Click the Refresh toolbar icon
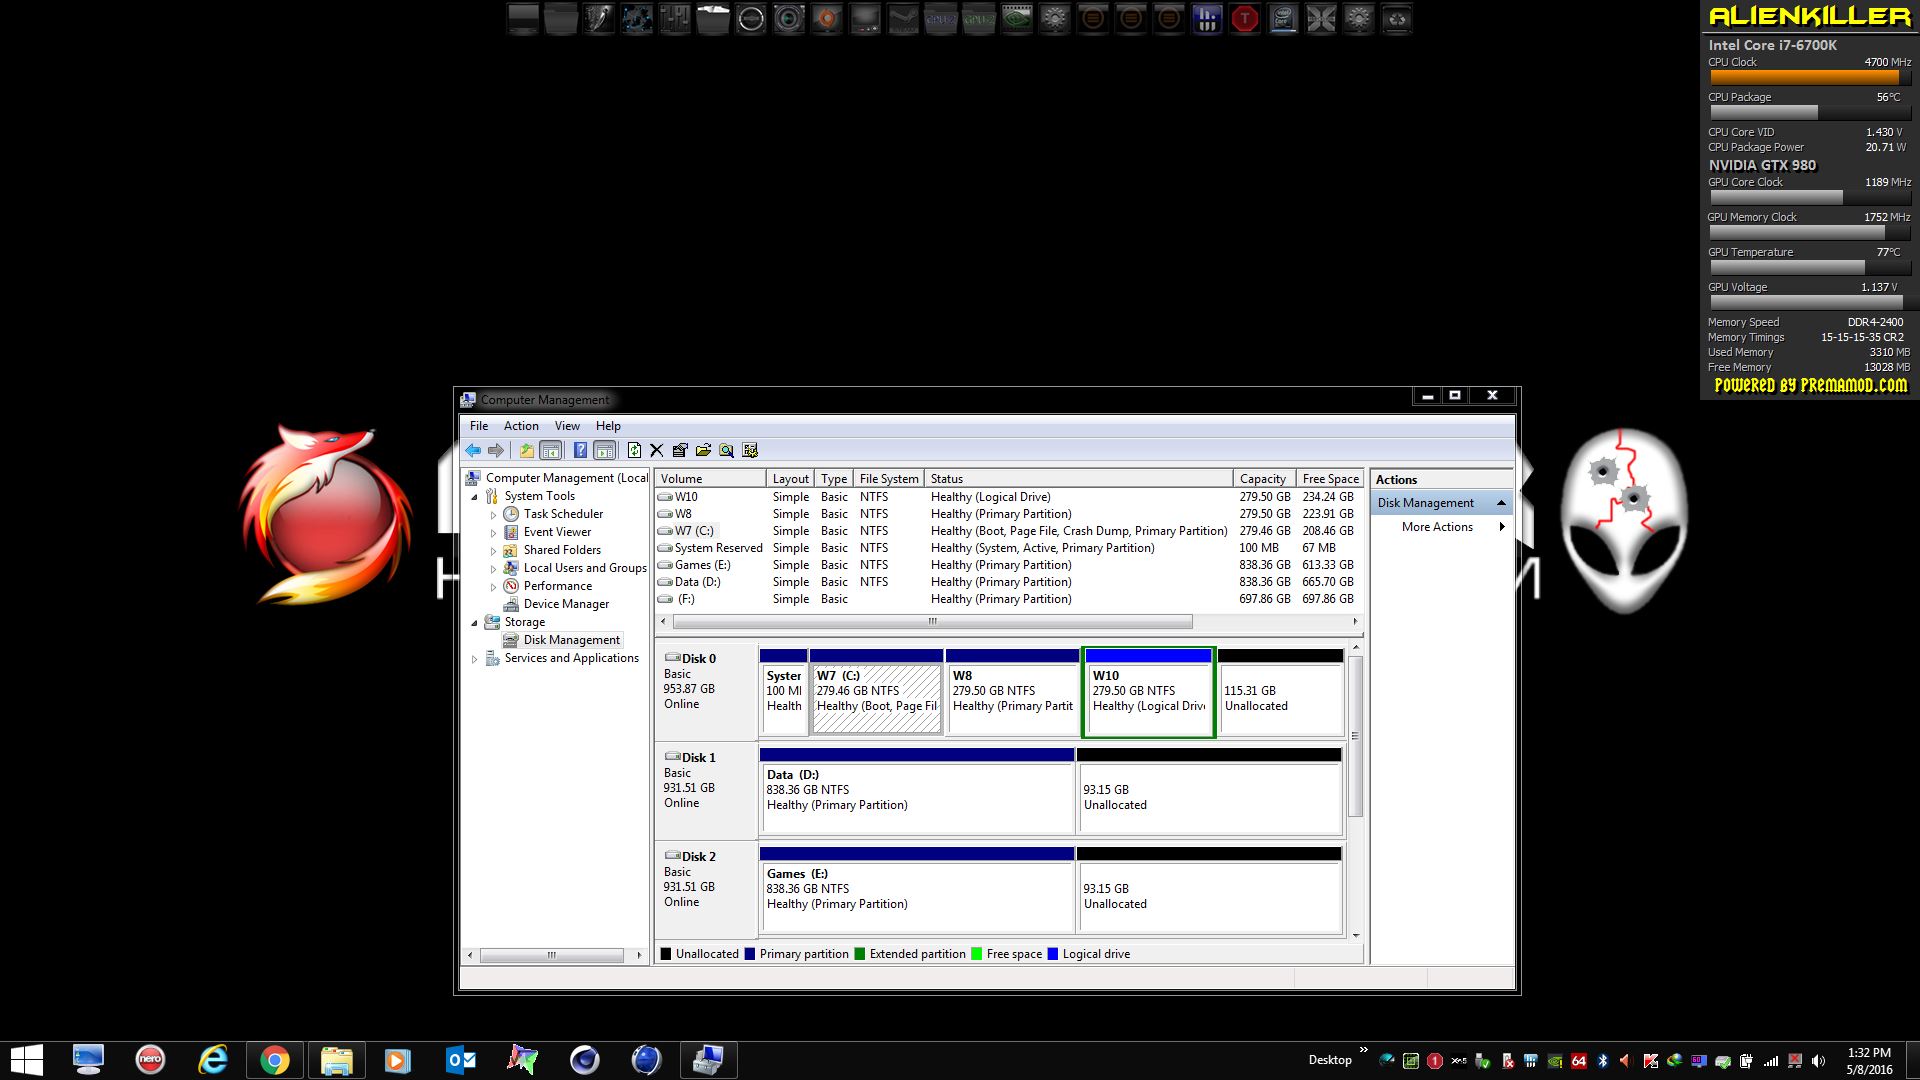Screen dimensions: 1920x1080 click(634, 451)
